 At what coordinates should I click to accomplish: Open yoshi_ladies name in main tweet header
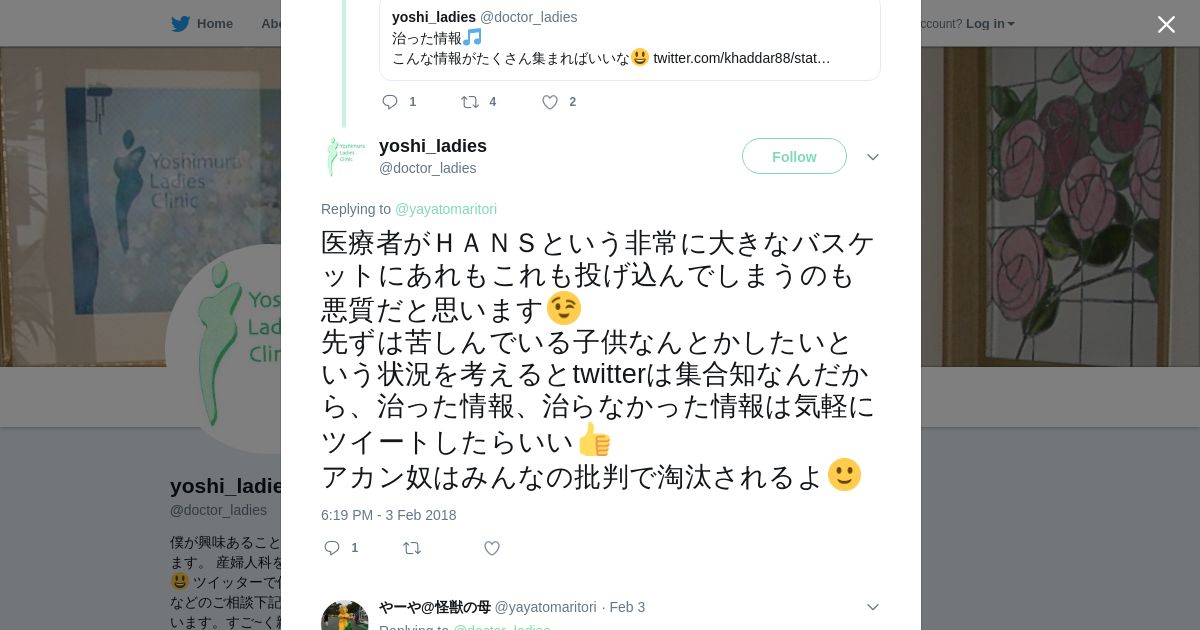pyautogui.click(x=432, y=146)
